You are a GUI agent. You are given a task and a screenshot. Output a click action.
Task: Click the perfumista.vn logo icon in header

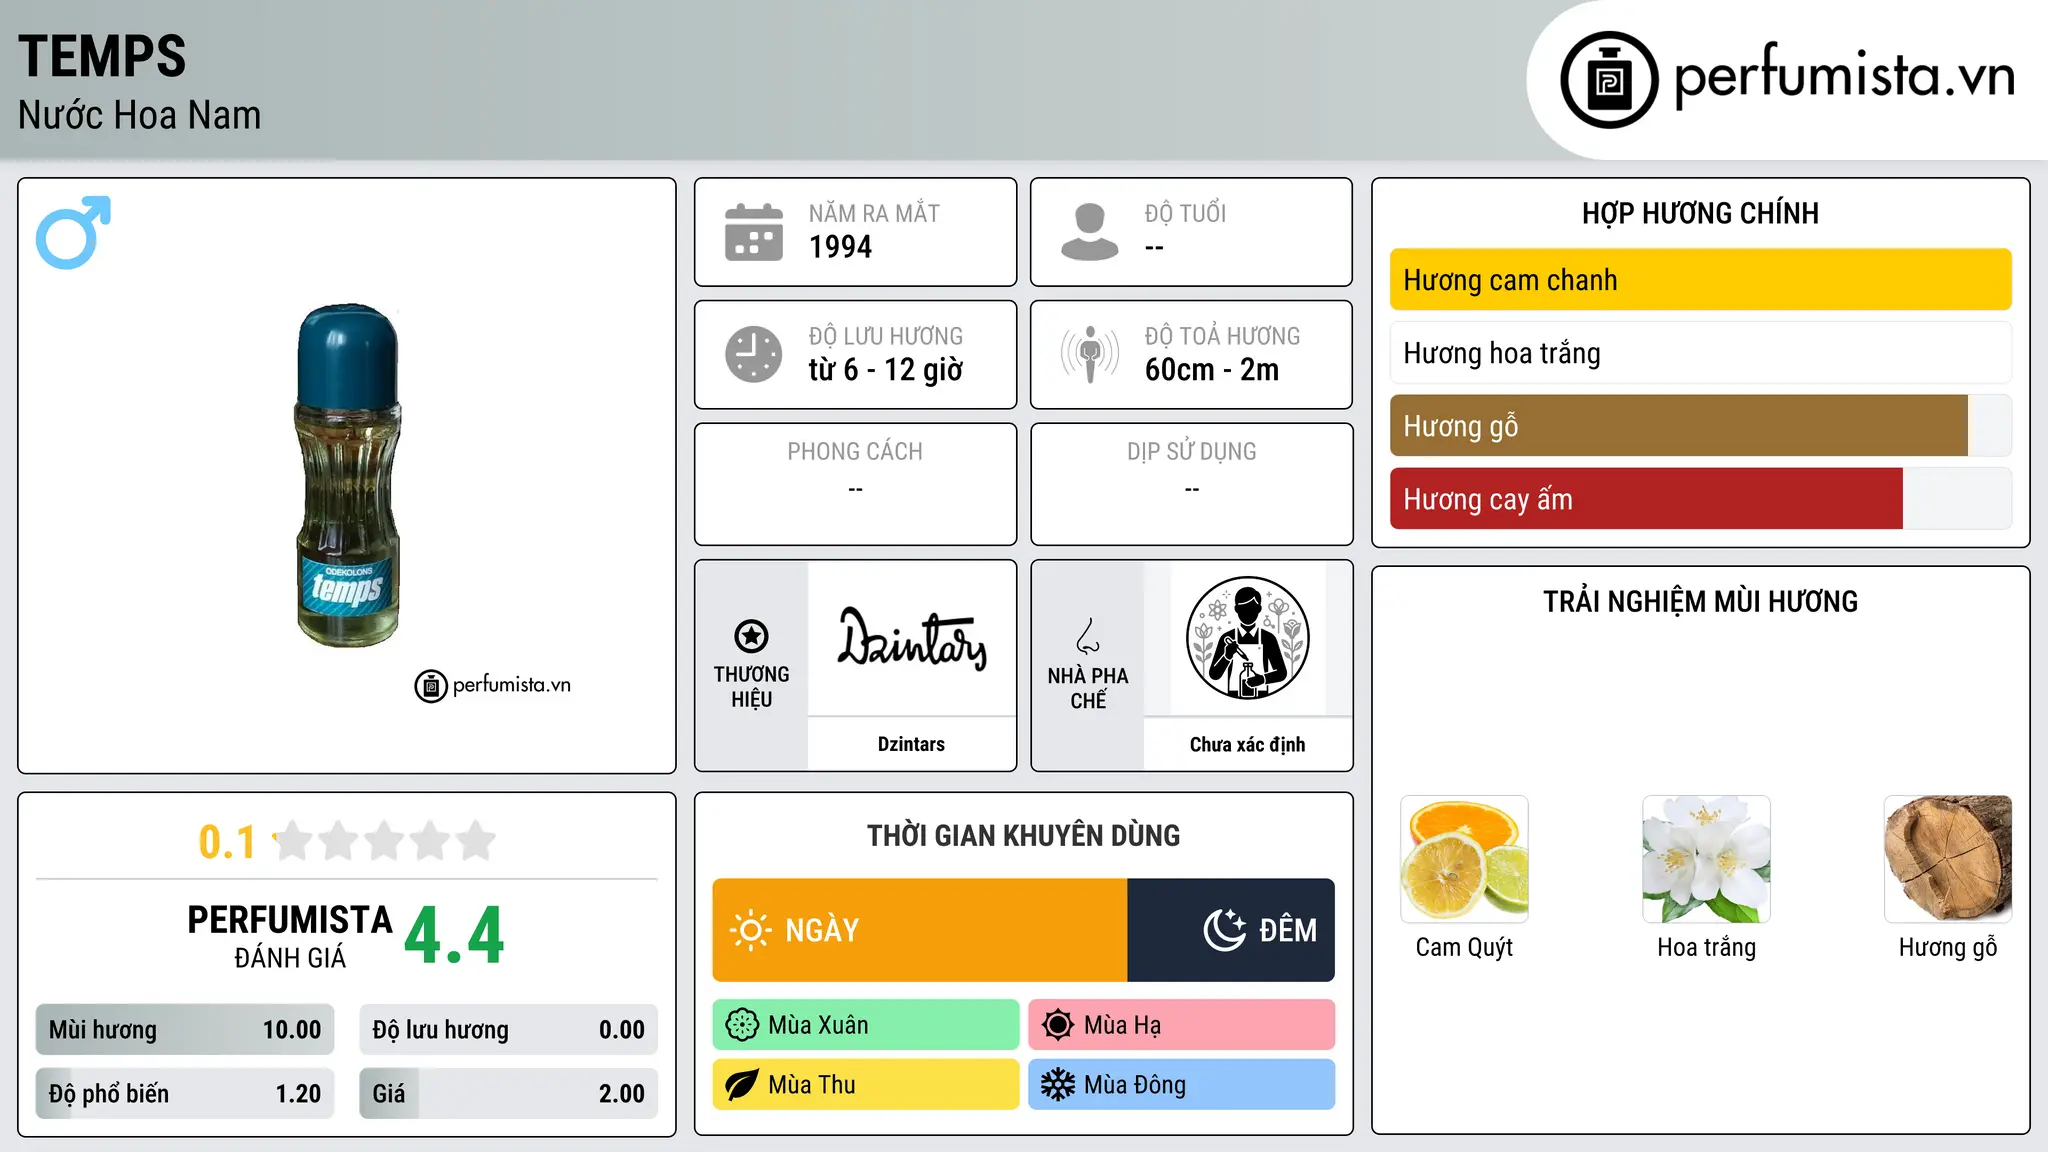point(1609,80)
